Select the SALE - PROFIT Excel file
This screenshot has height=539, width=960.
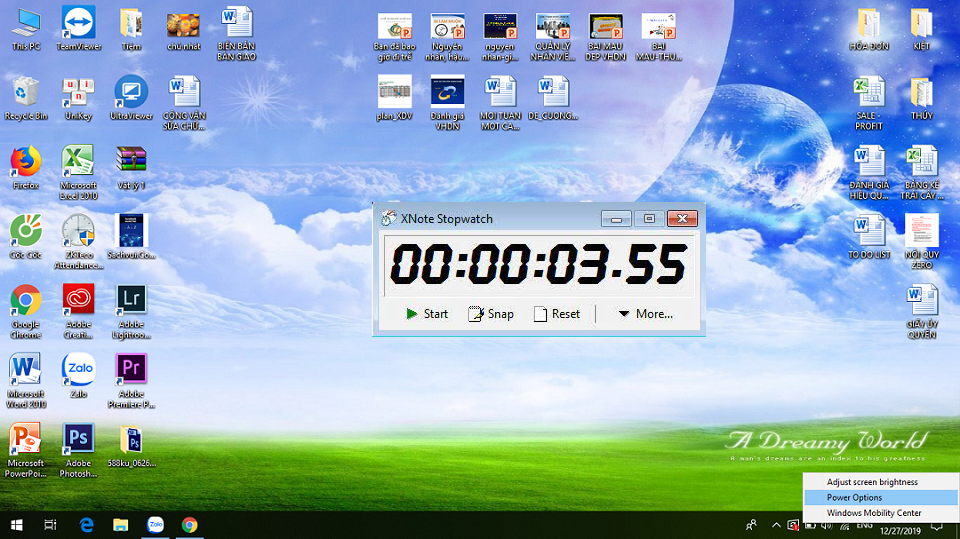[x=869, y=103]
